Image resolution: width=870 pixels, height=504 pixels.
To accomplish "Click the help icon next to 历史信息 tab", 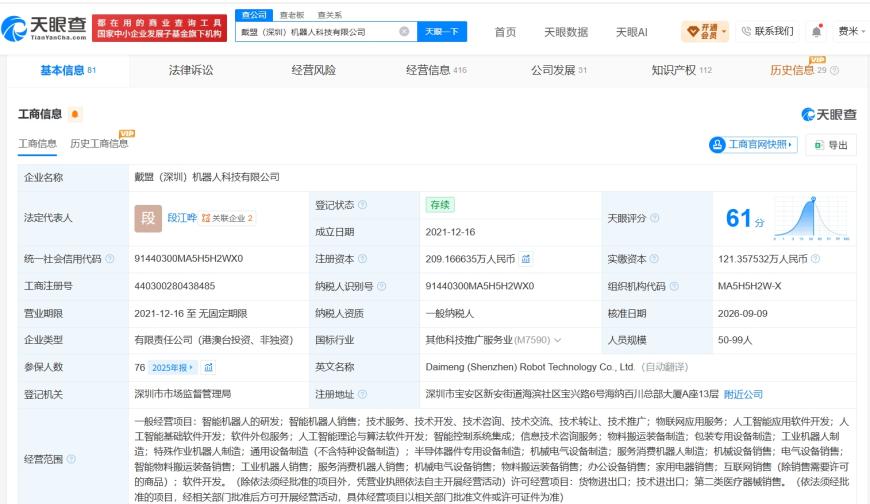I will tap(834, 70).
